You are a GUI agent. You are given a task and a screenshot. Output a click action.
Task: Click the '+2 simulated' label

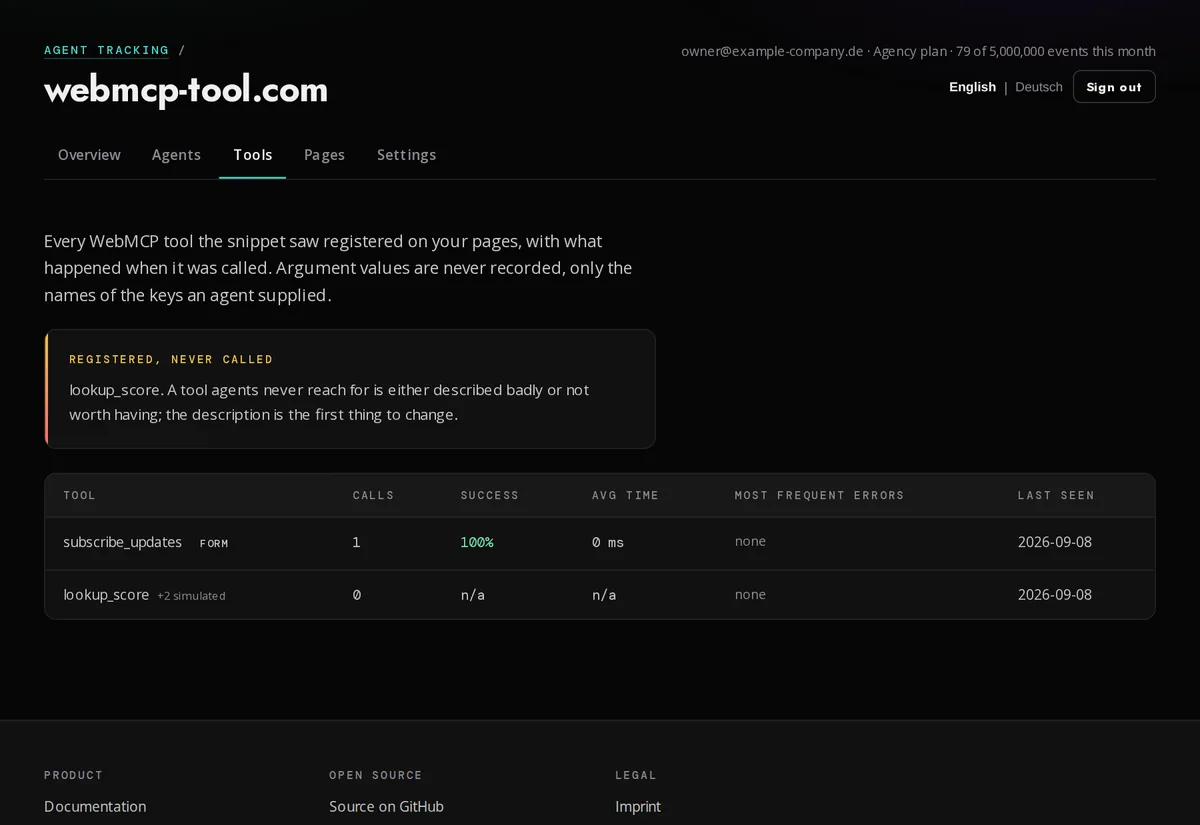[191, 595]
